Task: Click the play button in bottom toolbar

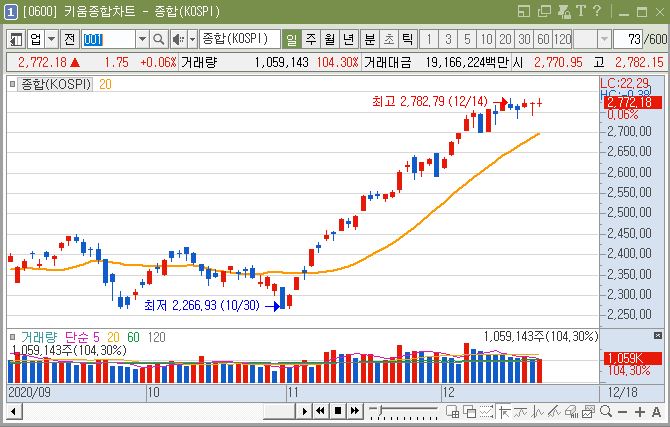Action: click(304, 412)
